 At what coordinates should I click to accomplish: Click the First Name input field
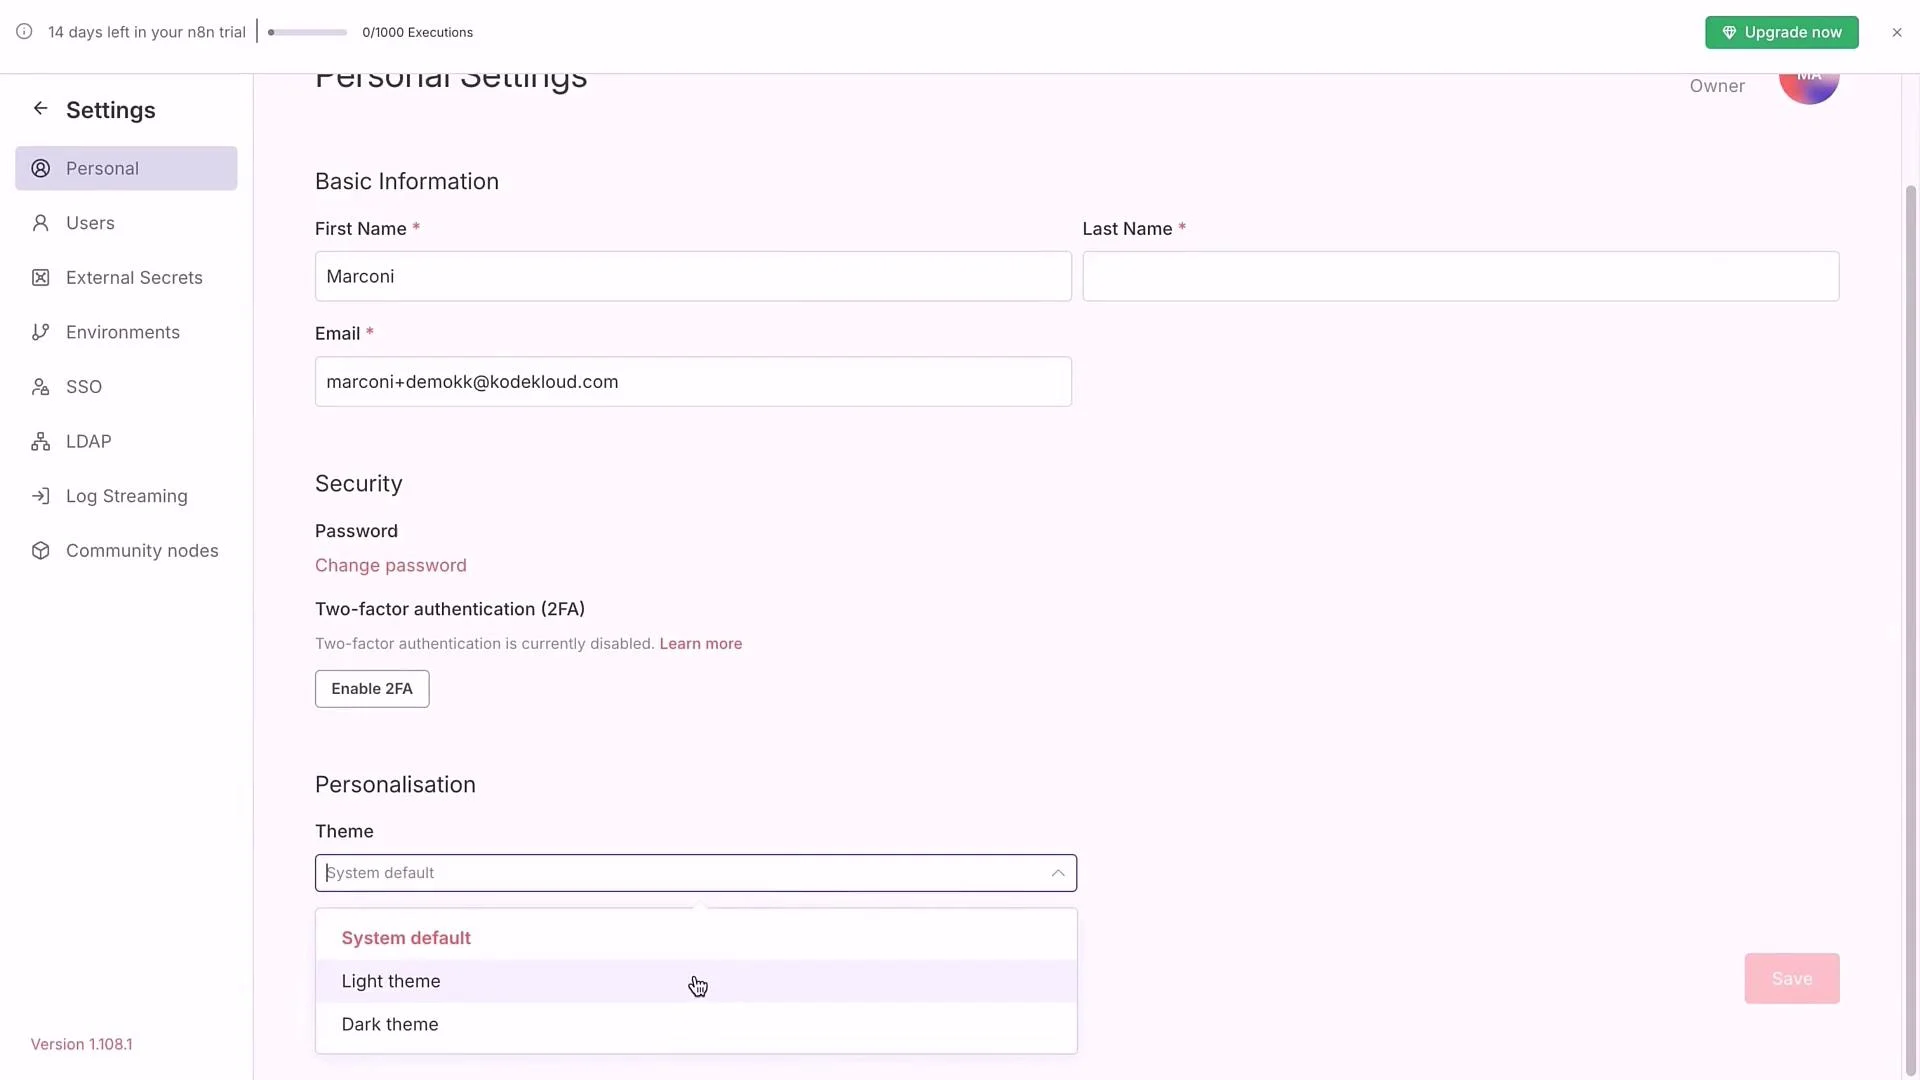click(693, 276)
